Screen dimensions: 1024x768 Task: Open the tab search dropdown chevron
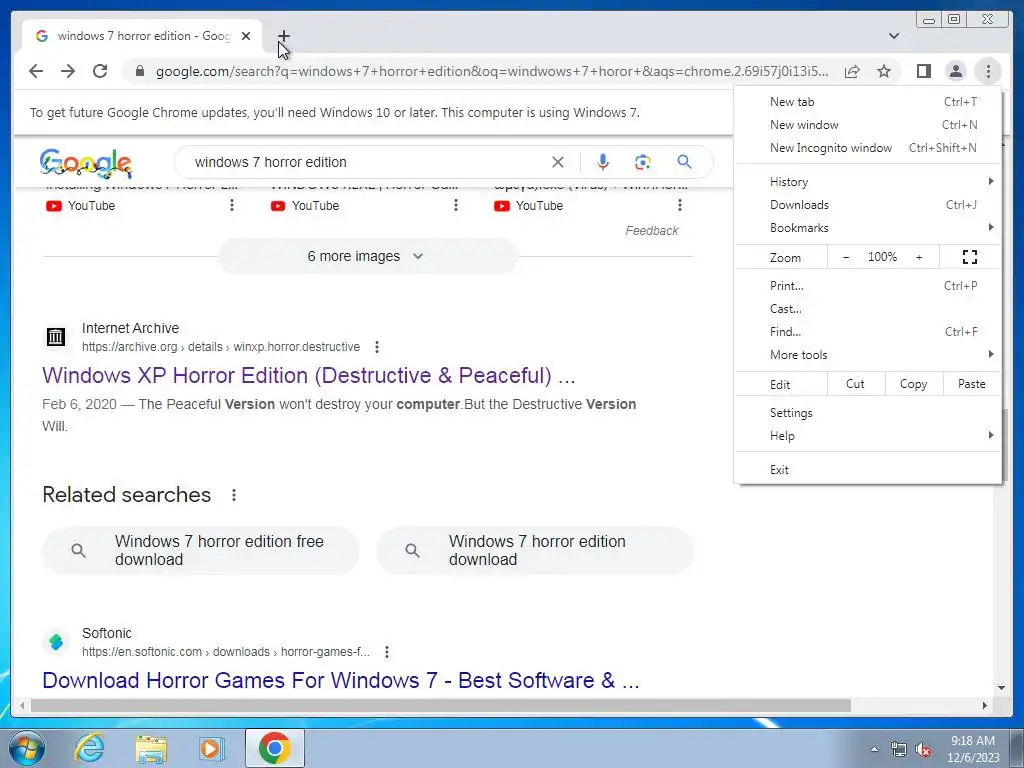point(894,36)
